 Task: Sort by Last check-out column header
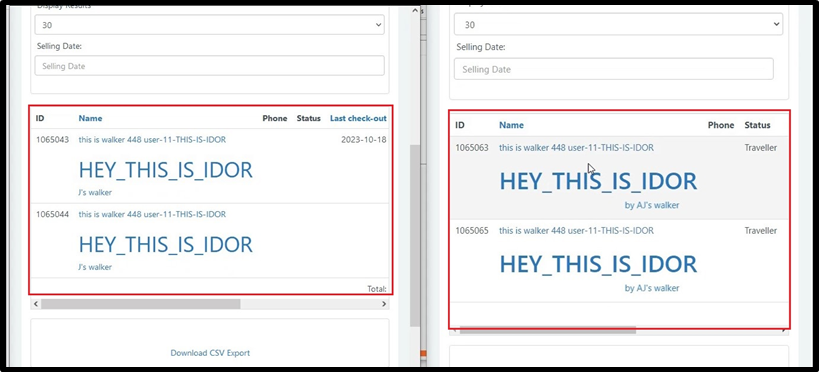coord(358,118)
